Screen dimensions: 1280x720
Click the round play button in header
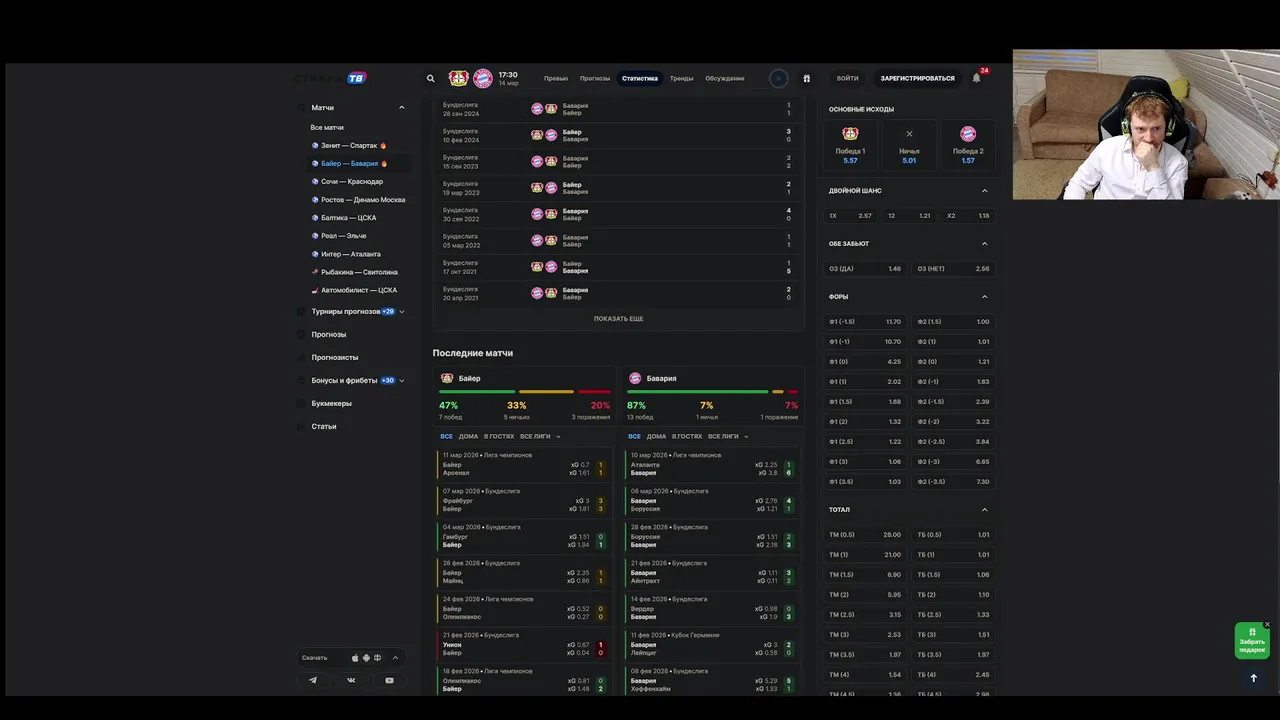point(778,78)
